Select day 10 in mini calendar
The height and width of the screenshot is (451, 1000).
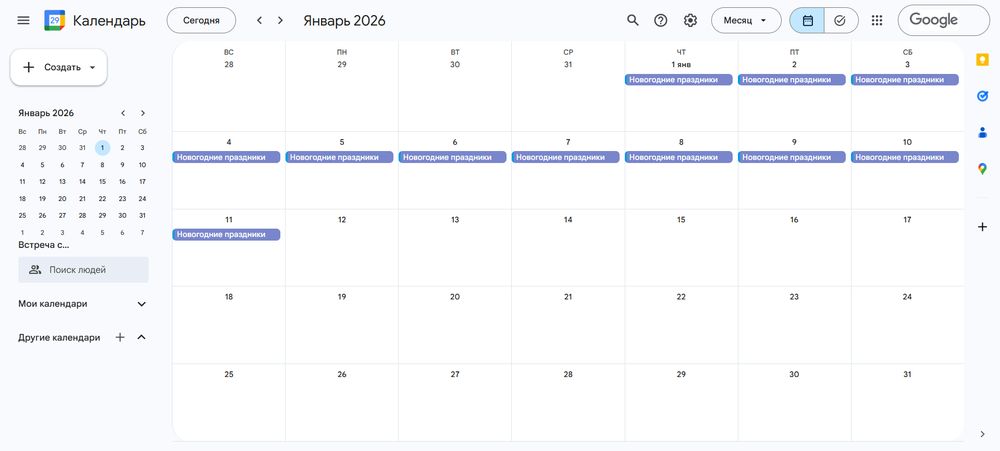click(142, 165)
